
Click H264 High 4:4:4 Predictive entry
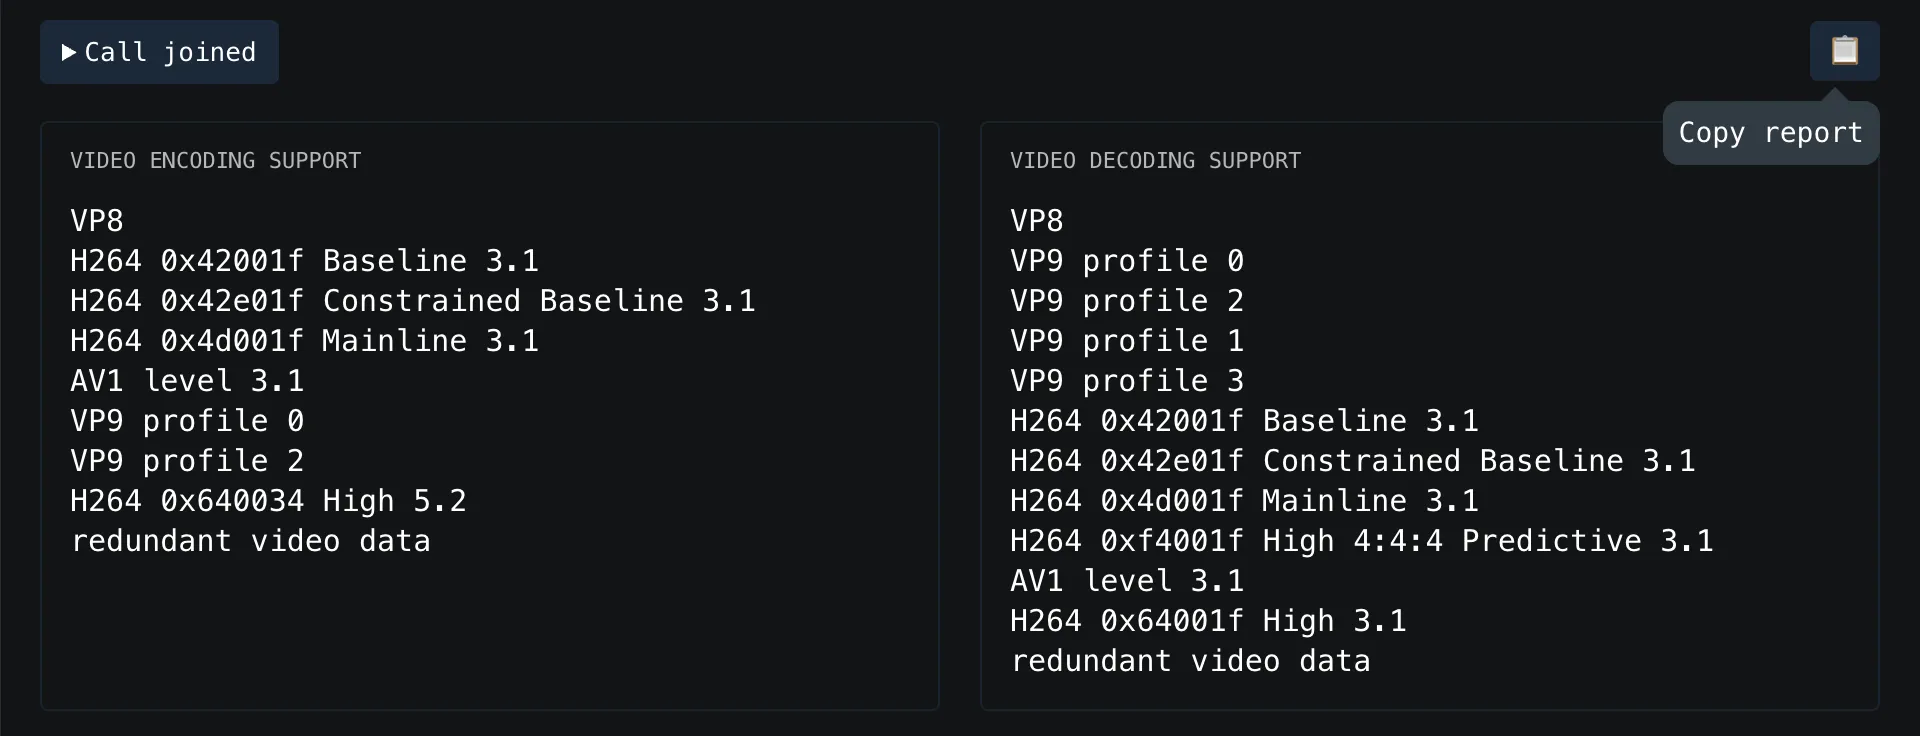(x=1361, y=541)
